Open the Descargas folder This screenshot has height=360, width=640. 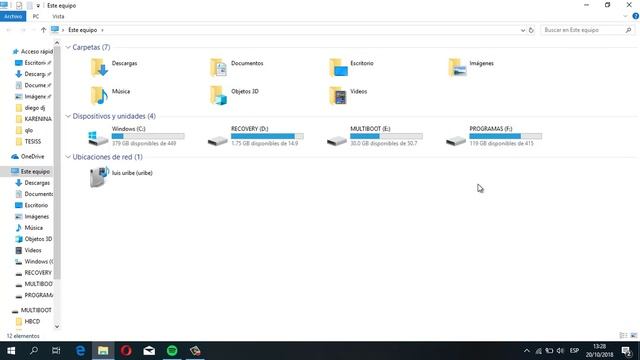click(x=114, y=67)
